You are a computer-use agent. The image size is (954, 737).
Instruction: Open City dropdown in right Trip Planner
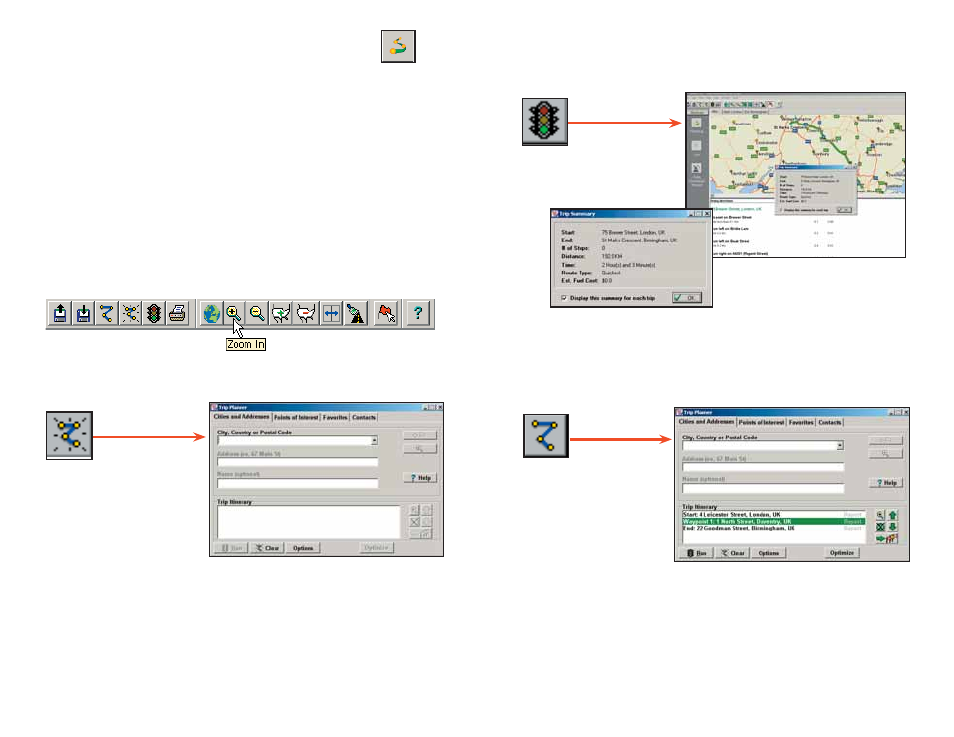click(840, 445)
